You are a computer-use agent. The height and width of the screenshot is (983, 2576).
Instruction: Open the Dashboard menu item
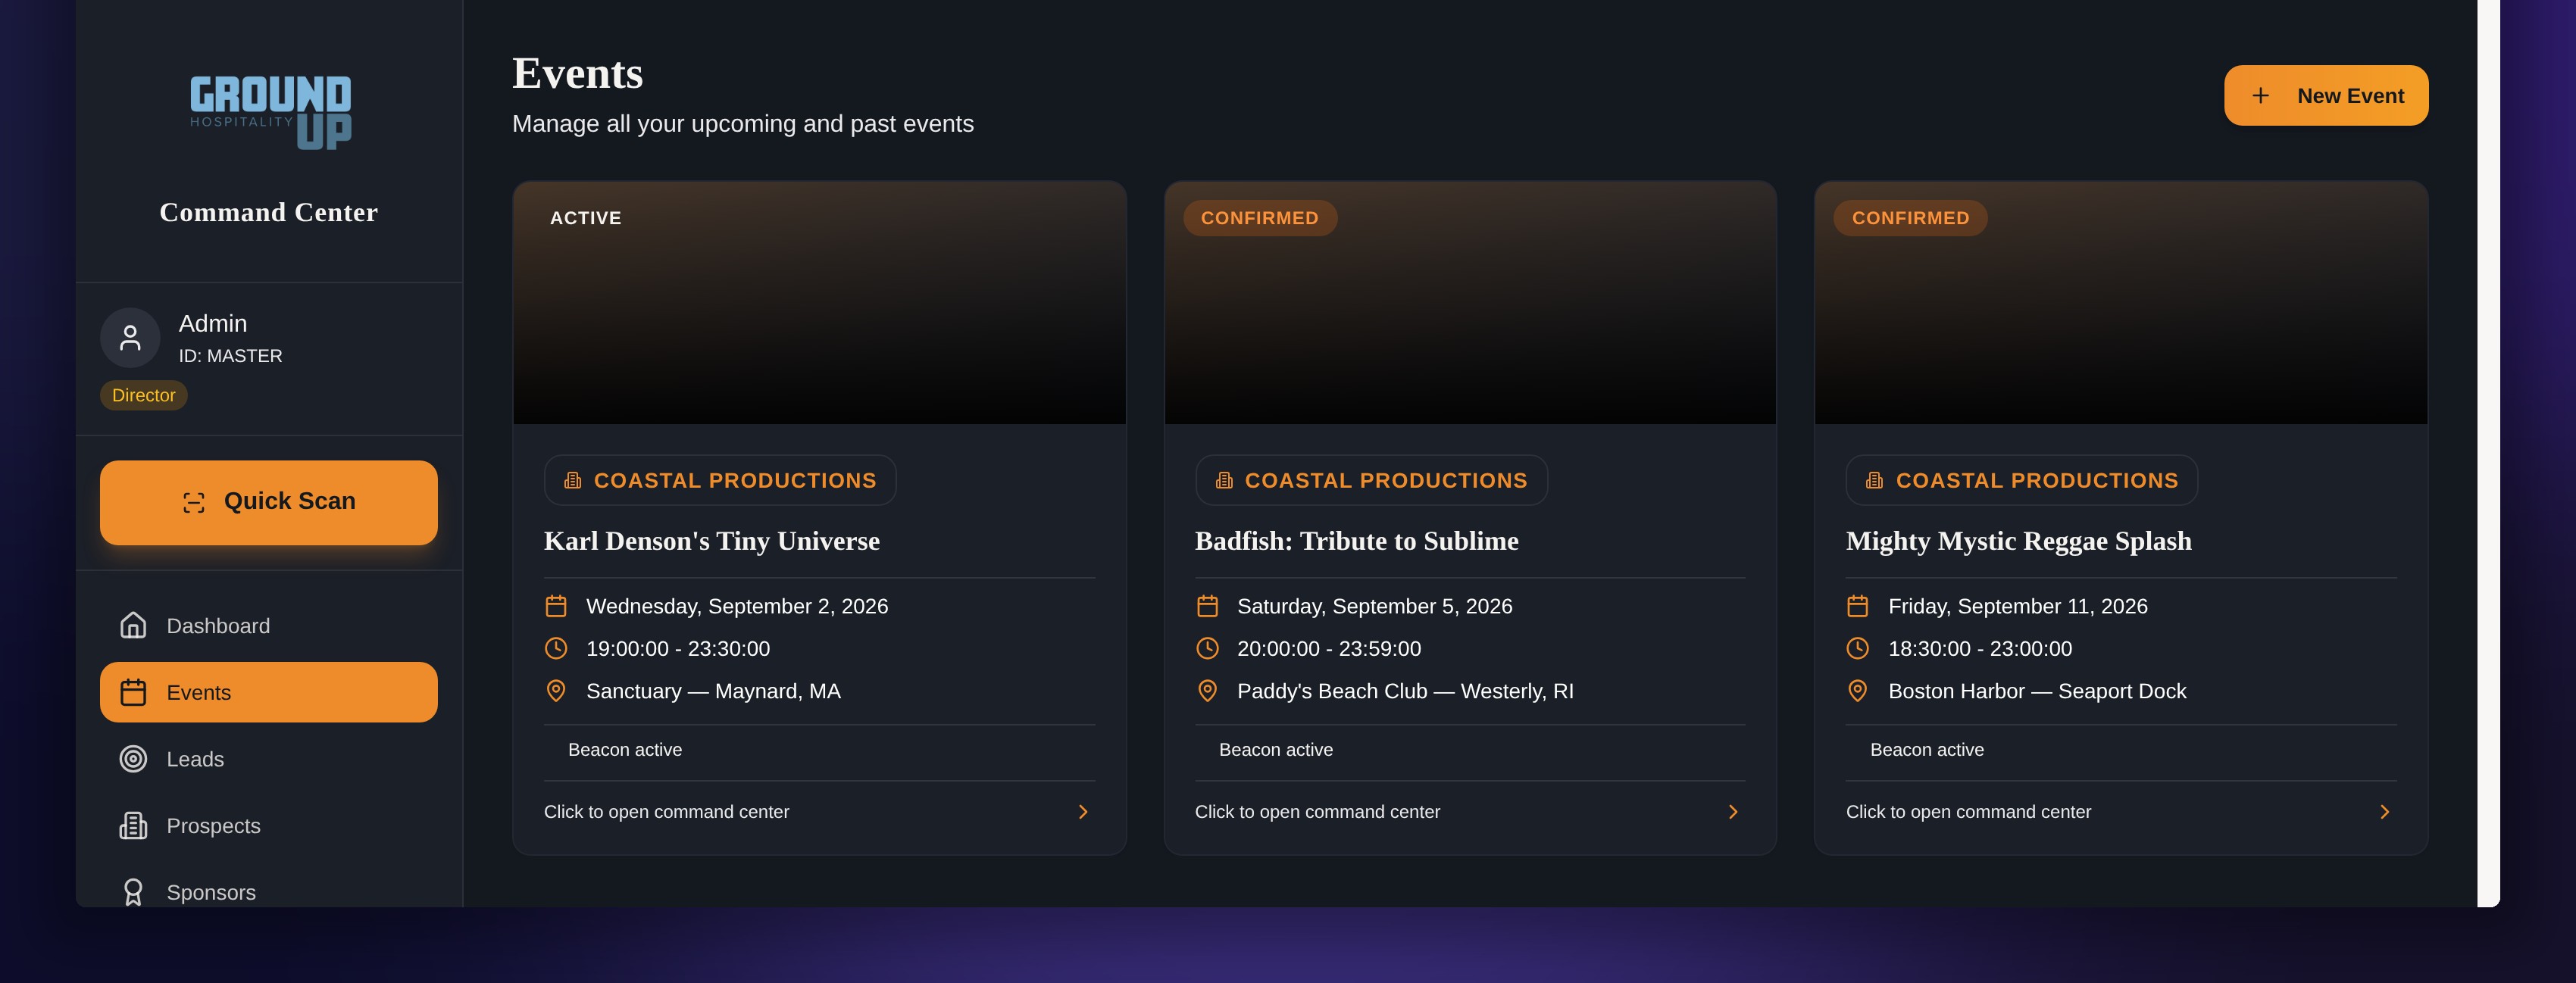pyautogui.click(x=269, y=626)
